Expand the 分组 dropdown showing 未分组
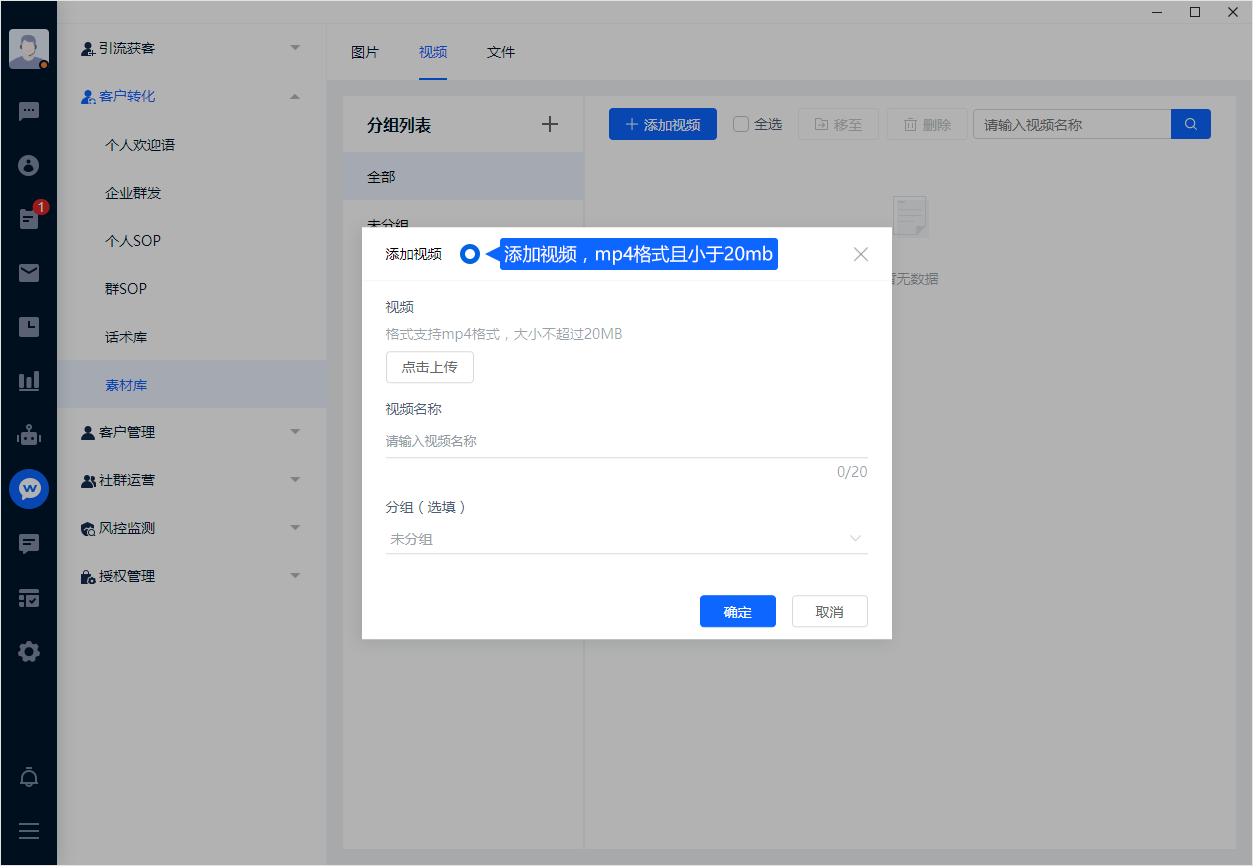The height and width of the screenshot is (866, 1253). click(x=626, y=539)
